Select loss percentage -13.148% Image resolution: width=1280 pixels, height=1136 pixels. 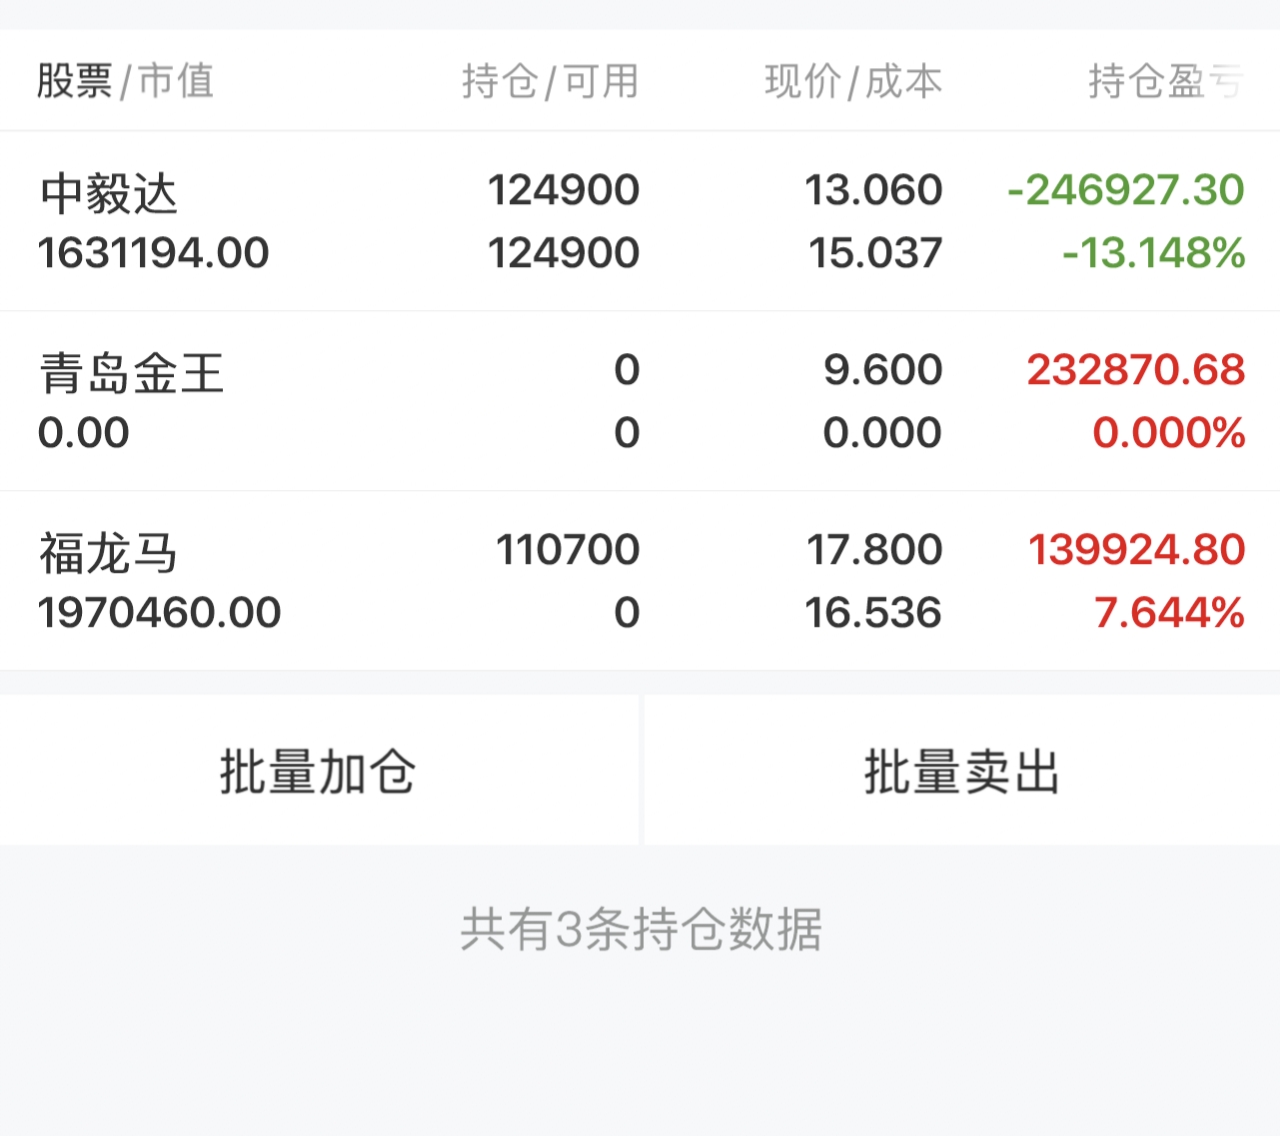(1154, 253)
